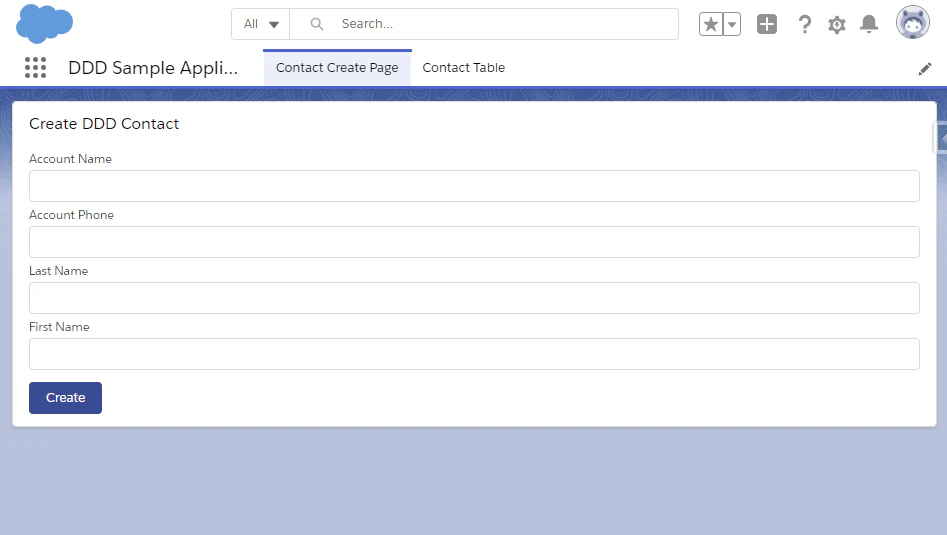Image resolution: width=947 pixels, height=535 pixels.
Task: Add page to favorites star
Action: coord(711,24)
